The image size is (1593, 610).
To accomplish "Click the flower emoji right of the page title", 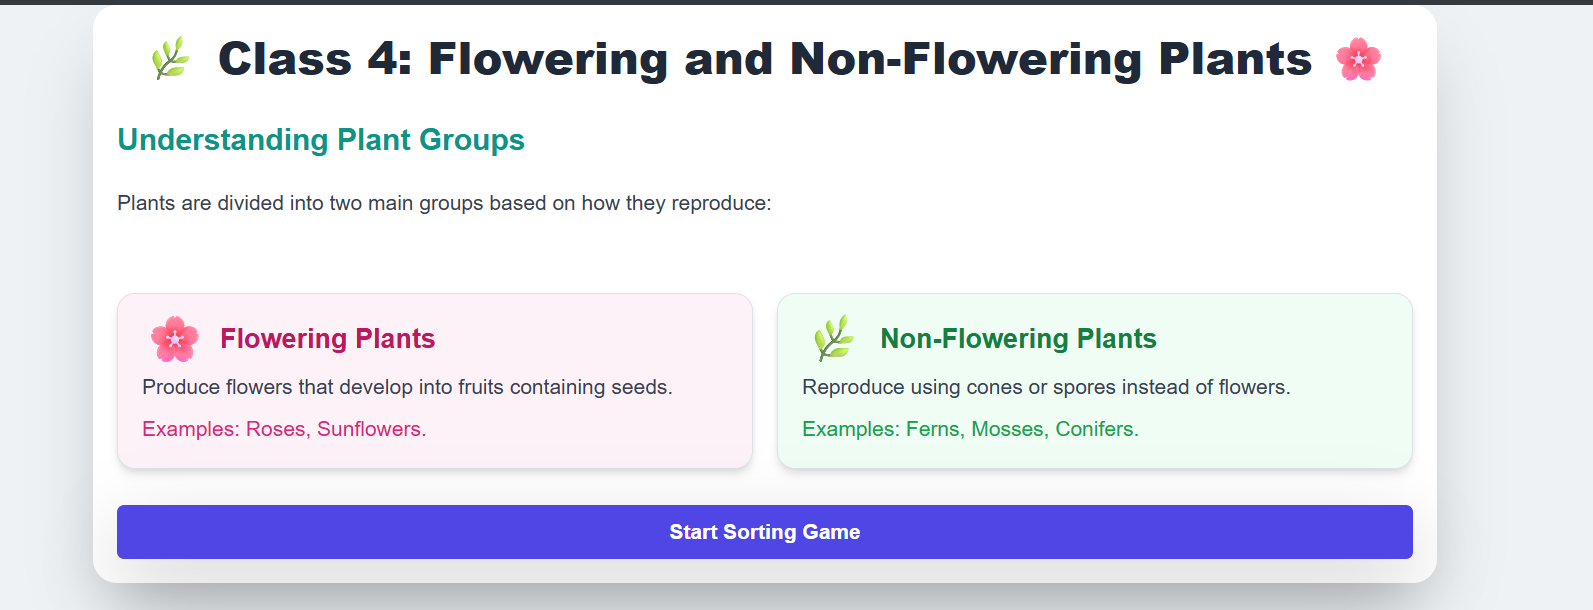I will pyautogui.click(x=1360, y=59).
